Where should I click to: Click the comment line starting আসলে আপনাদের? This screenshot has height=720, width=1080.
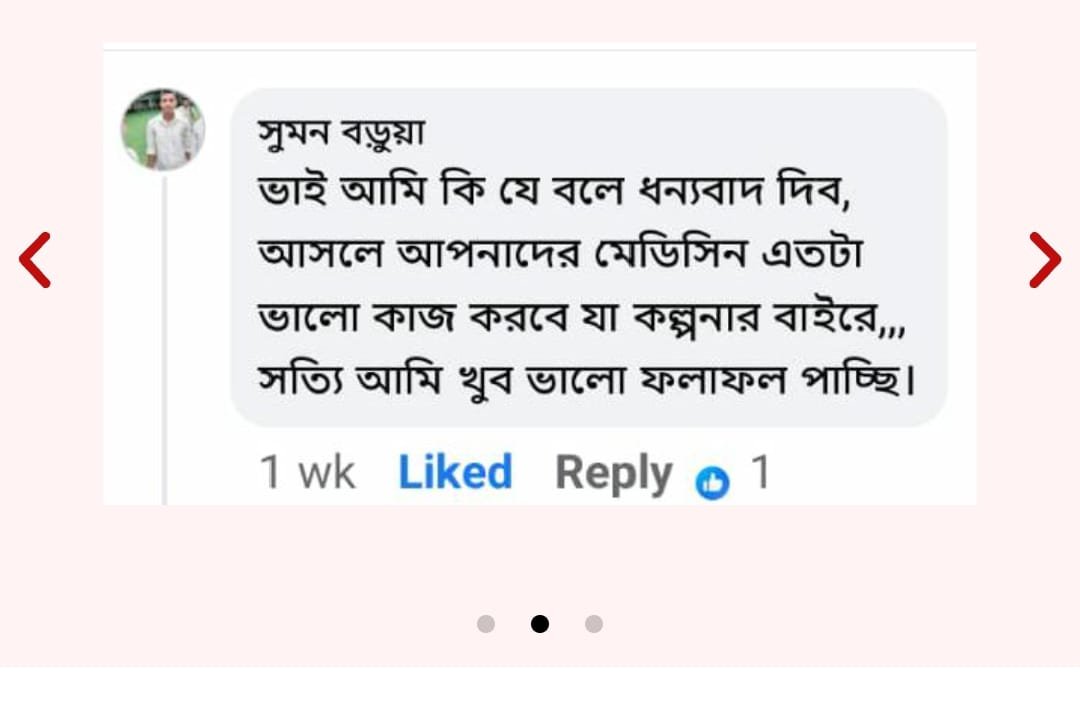[560, 256]
